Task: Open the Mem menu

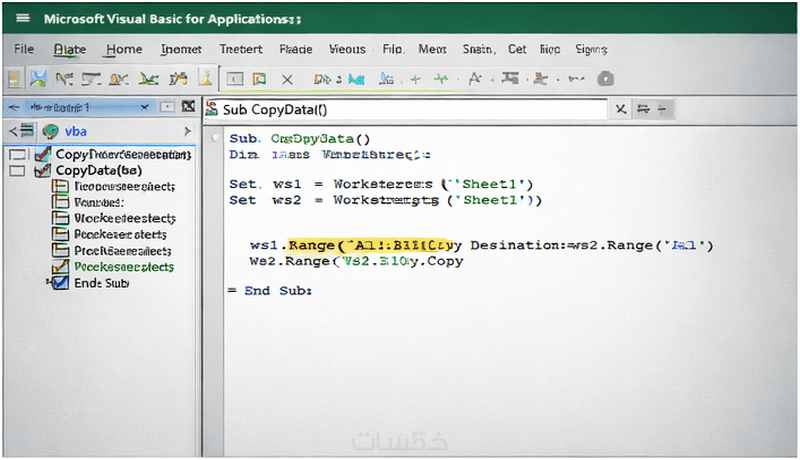Action: (432, 49)
